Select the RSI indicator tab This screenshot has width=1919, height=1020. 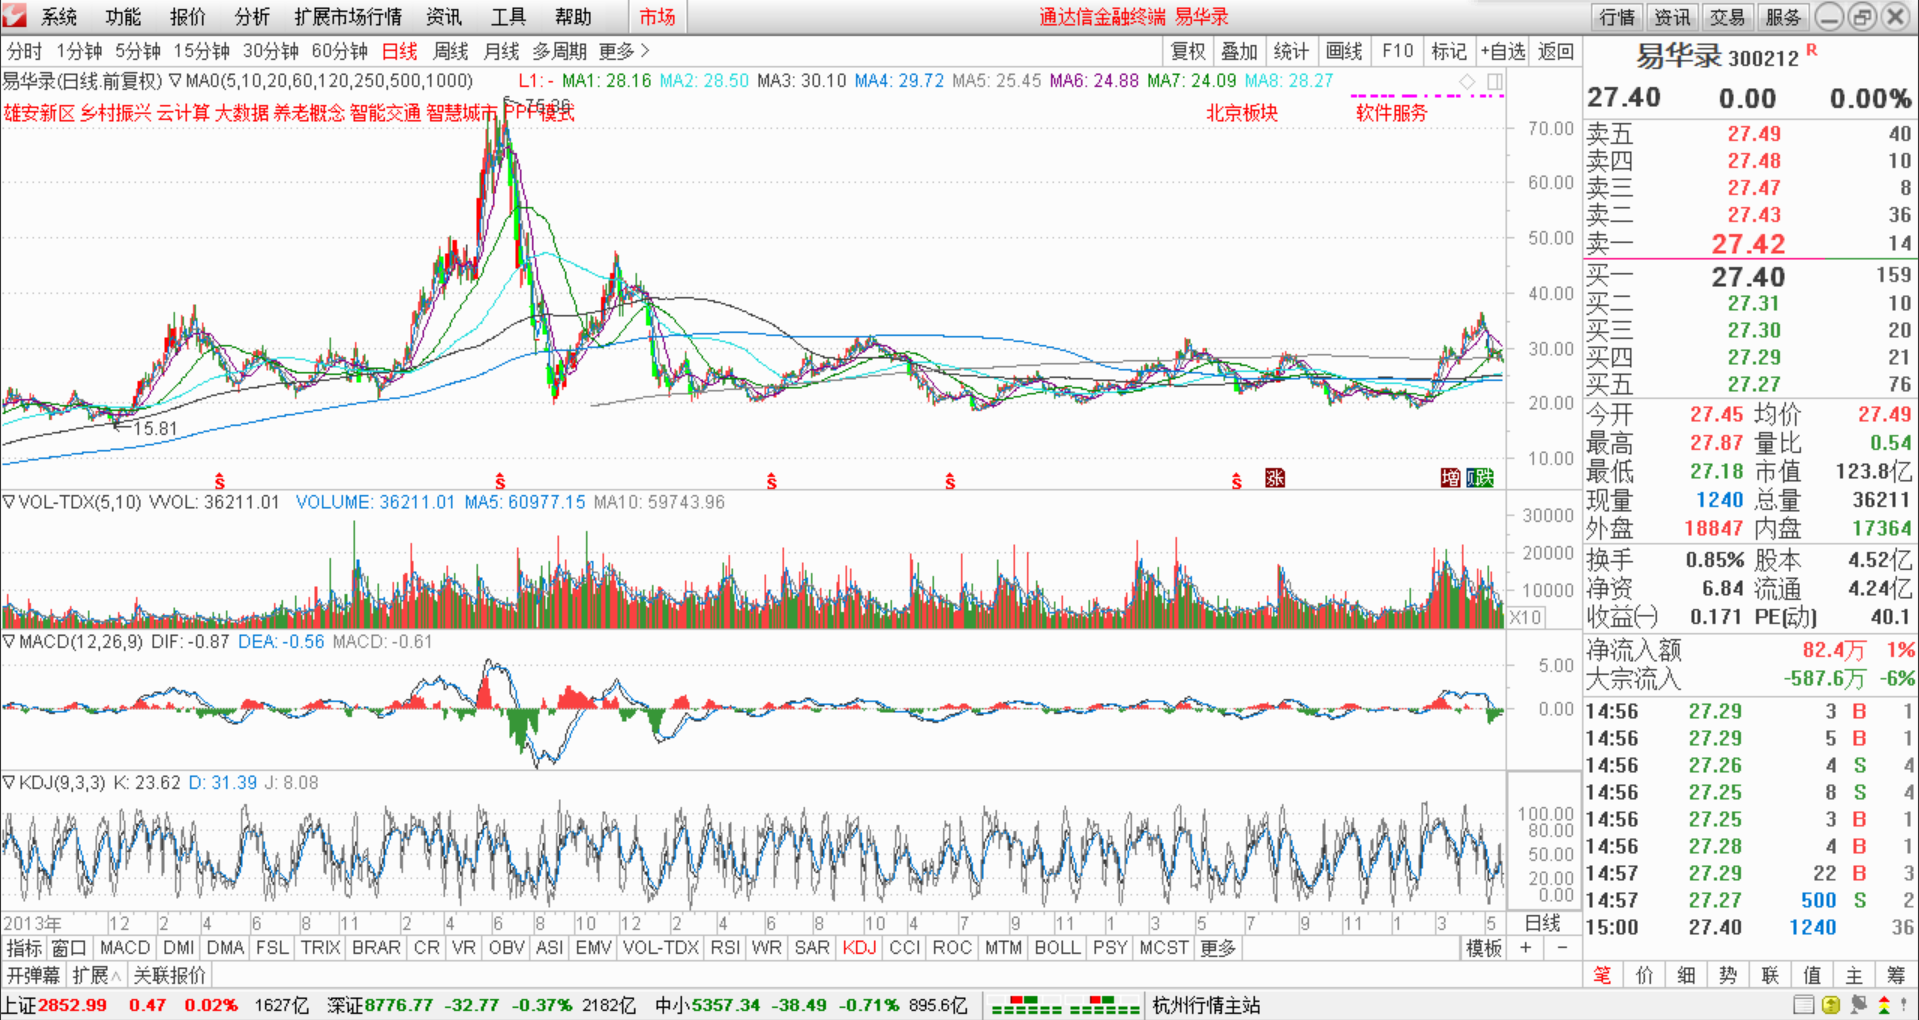coord(725,947)
